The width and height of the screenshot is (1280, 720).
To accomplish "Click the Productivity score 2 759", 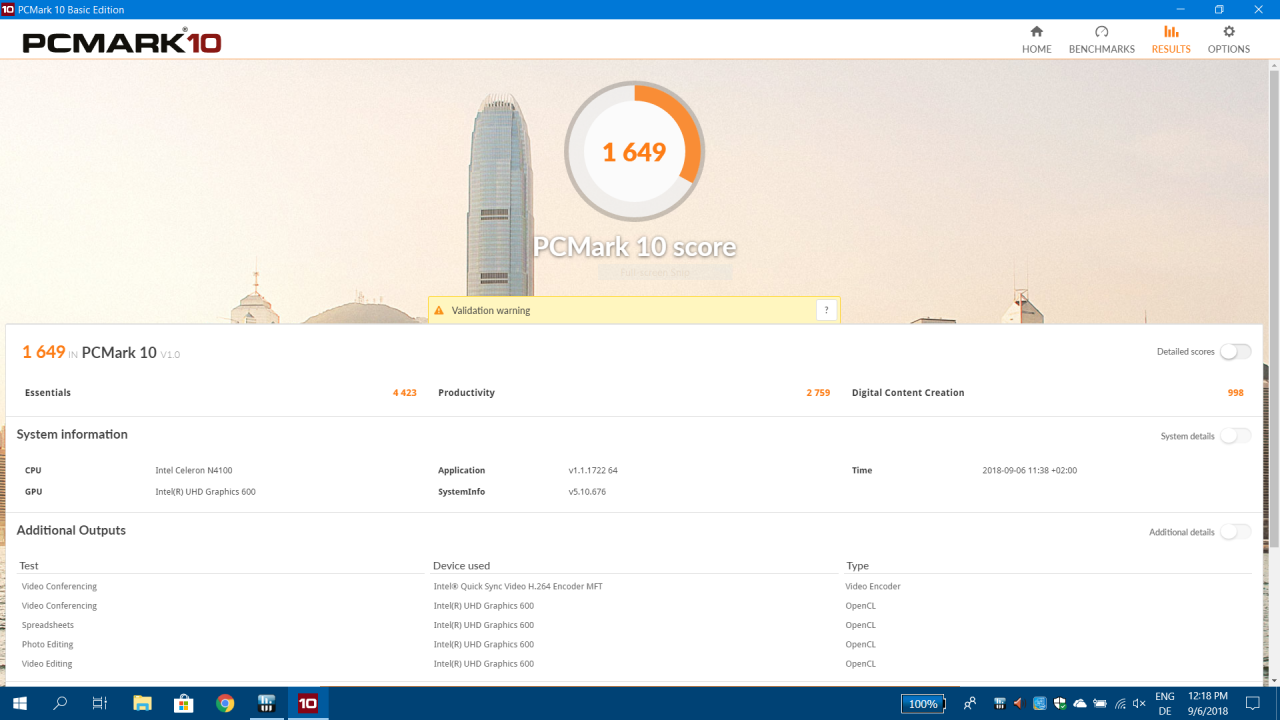I will coord(818,393).
